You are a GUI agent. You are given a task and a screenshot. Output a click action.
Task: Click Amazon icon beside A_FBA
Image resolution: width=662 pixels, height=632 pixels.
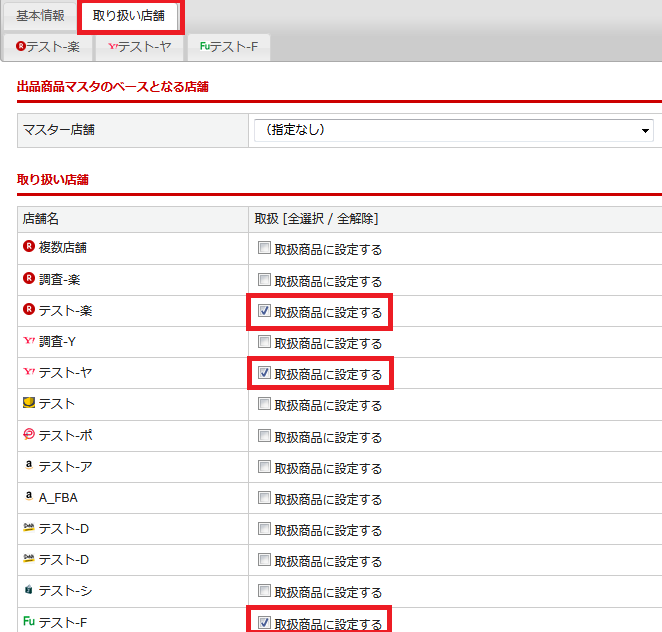click(29, 496)
